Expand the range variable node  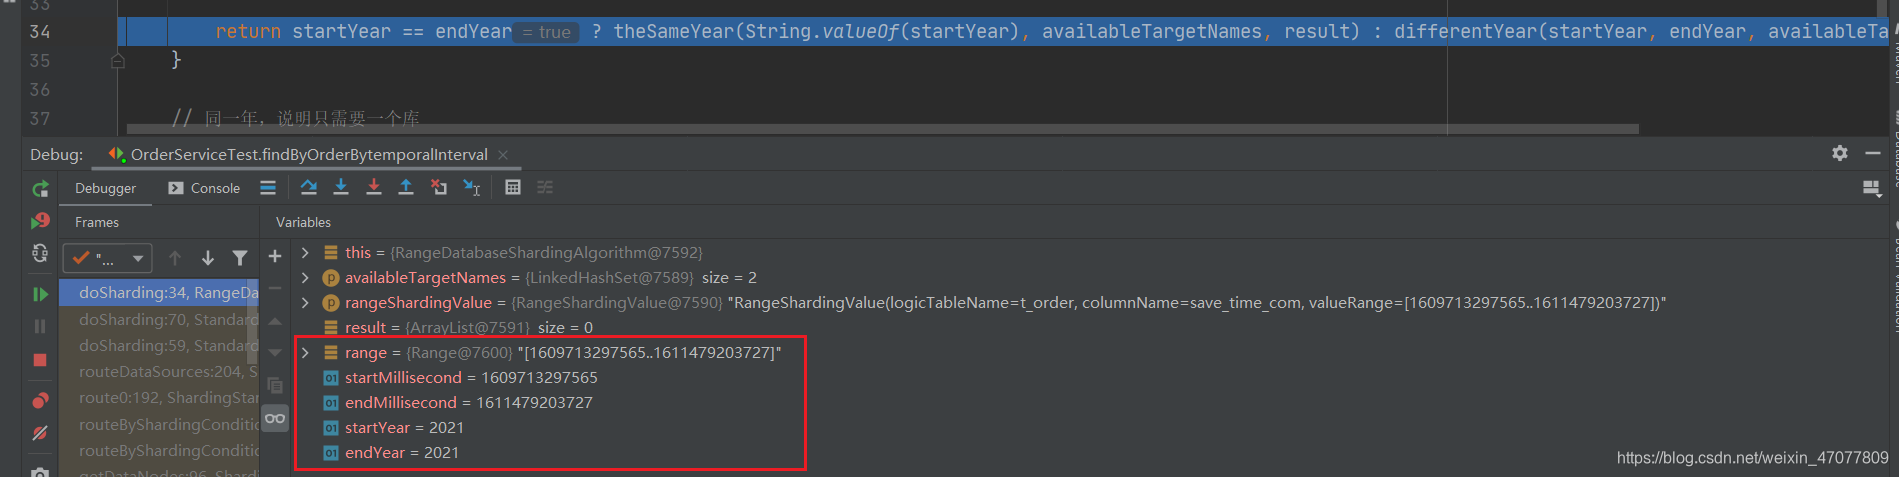point(306,353)
